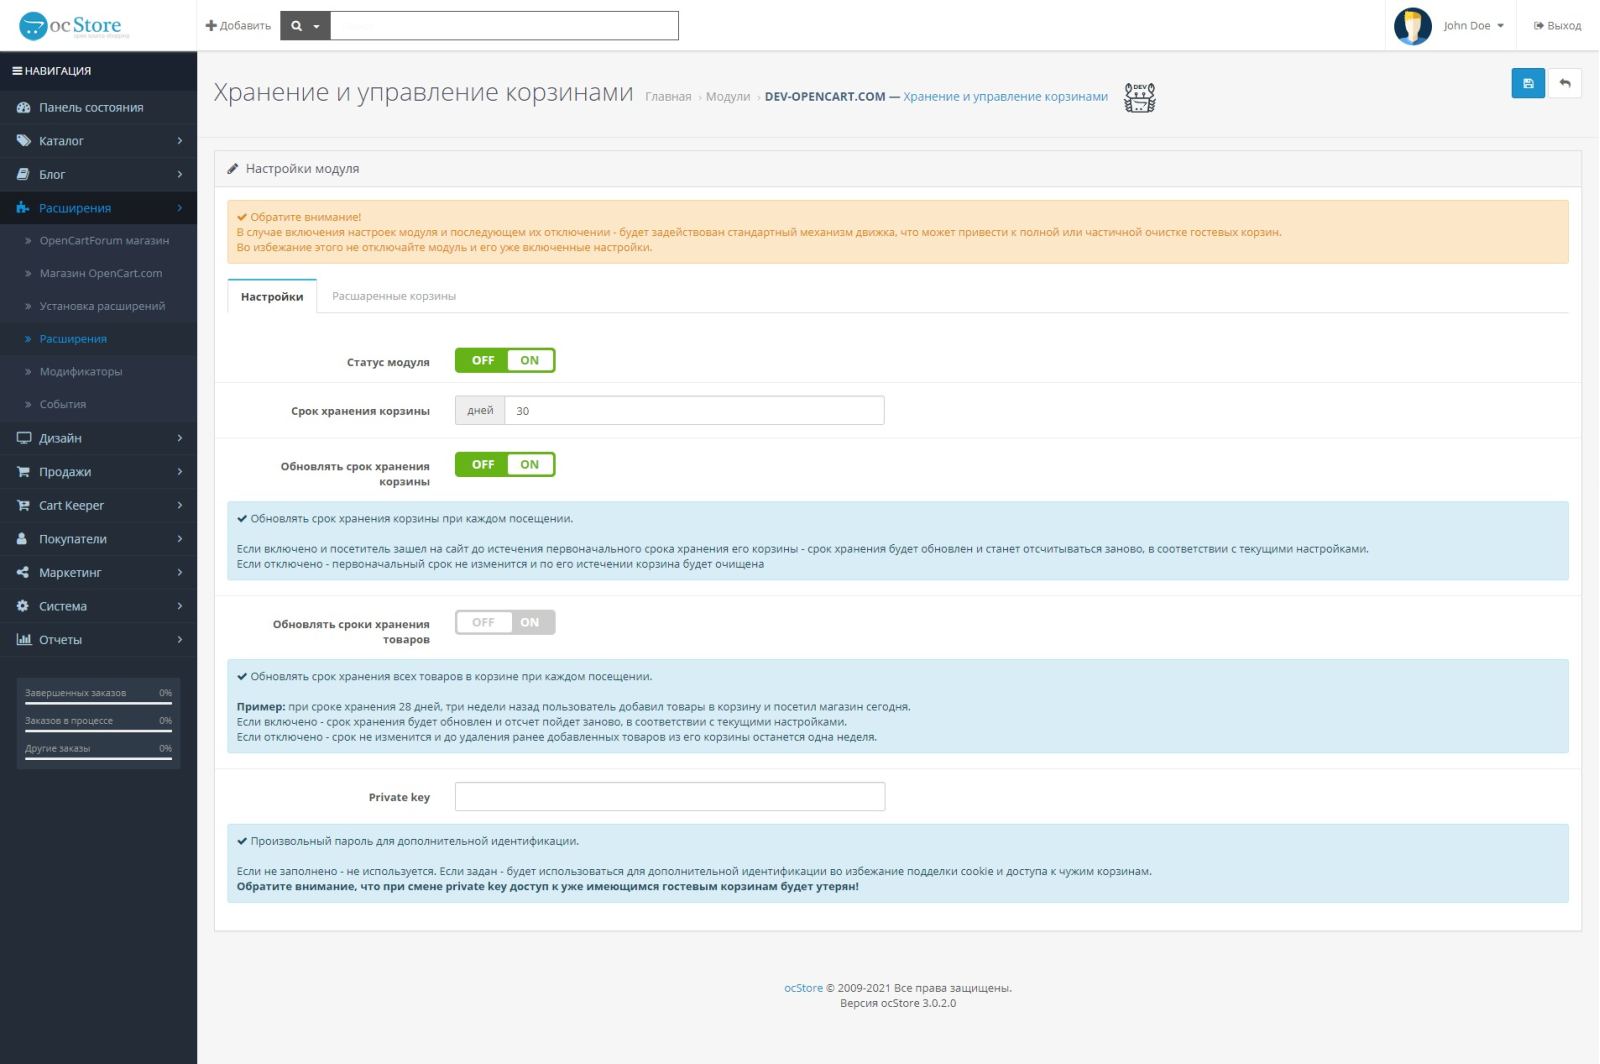Expand the Продажи menu
This screenshot has width=1600, height=1064.
point(98,472)
